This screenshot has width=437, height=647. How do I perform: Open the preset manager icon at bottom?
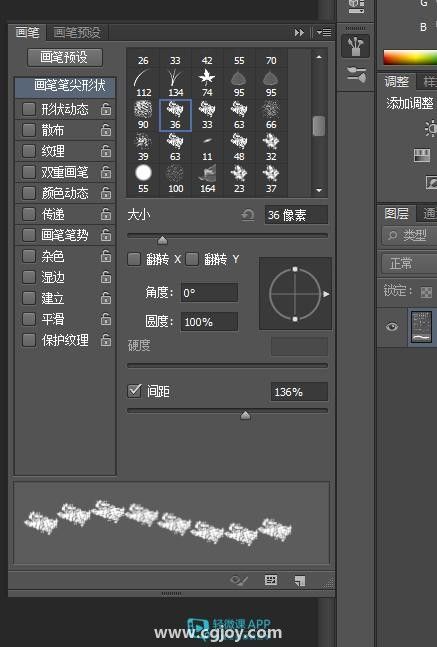coord(271,580)
